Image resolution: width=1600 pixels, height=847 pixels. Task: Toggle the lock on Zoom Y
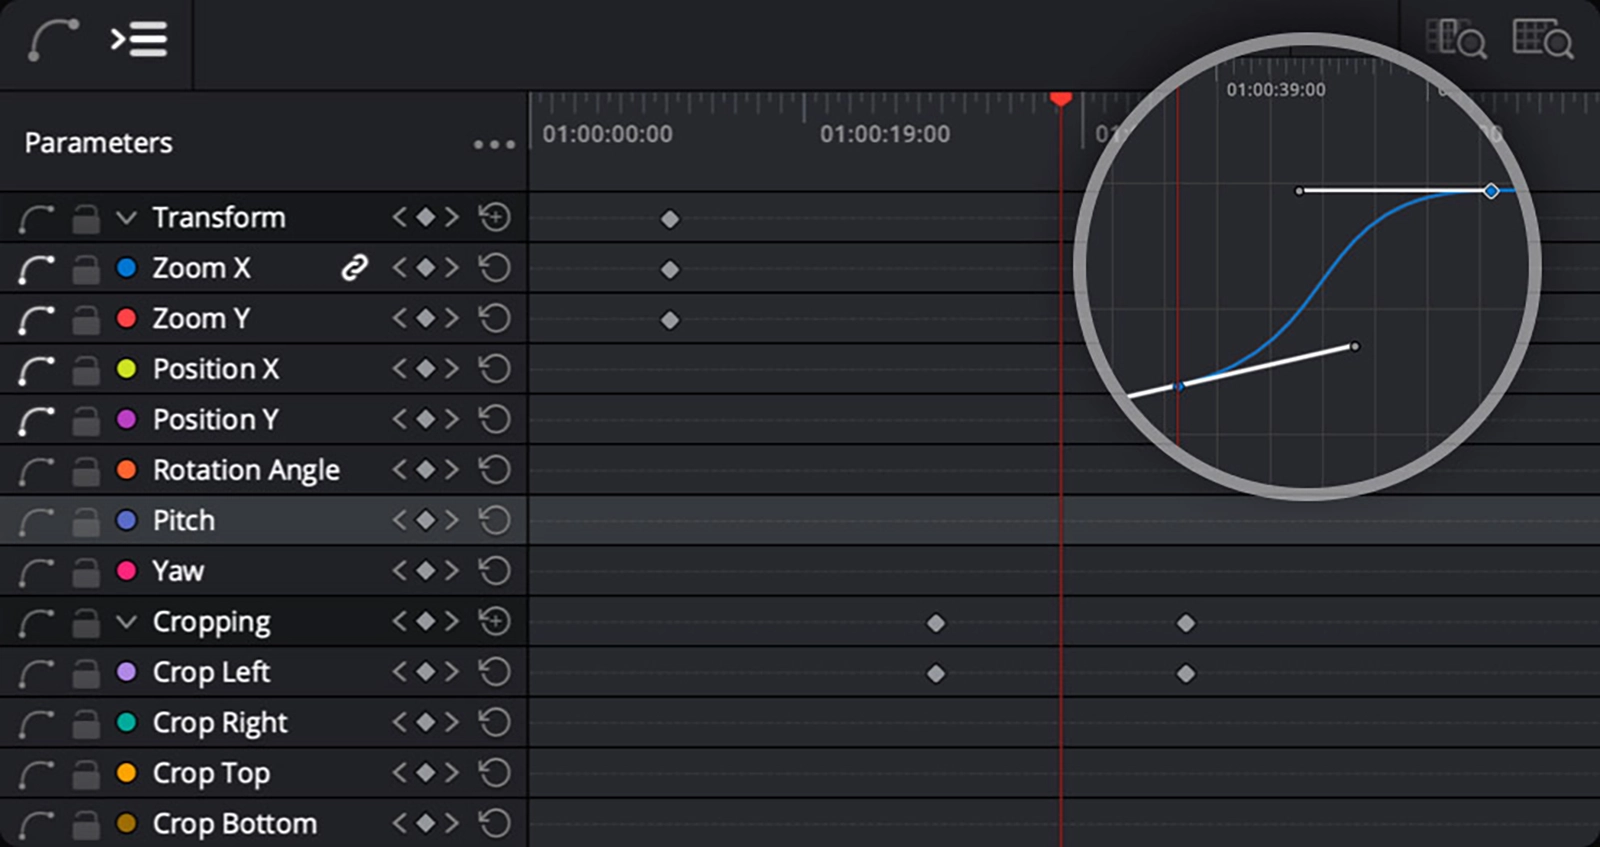coord(86,320)
